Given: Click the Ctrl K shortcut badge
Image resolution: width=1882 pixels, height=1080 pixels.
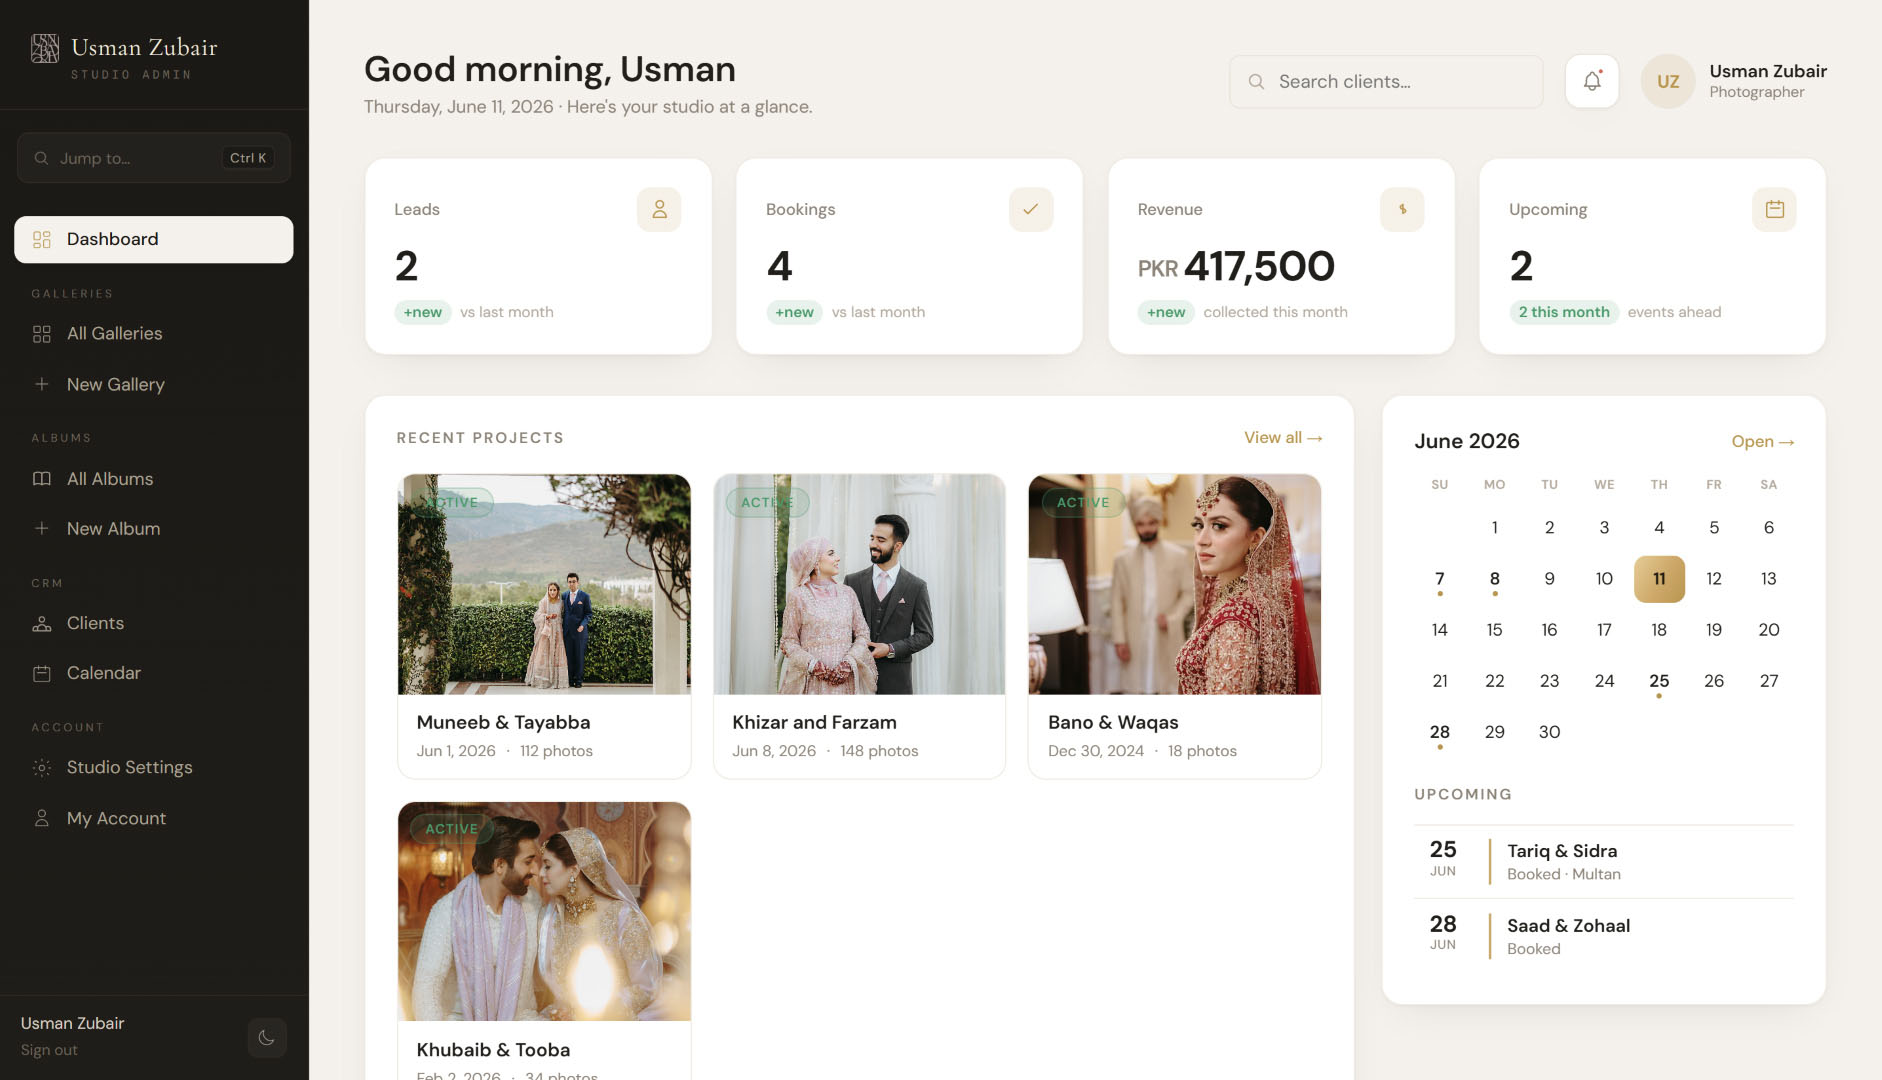Looking at the screenshot, I should point(248,158).
